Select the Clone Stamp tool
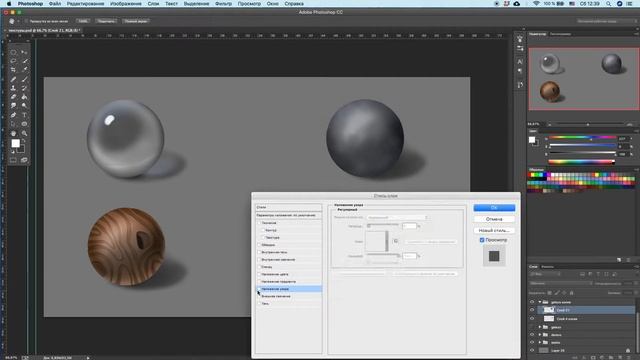 click(x=13, y=88)
